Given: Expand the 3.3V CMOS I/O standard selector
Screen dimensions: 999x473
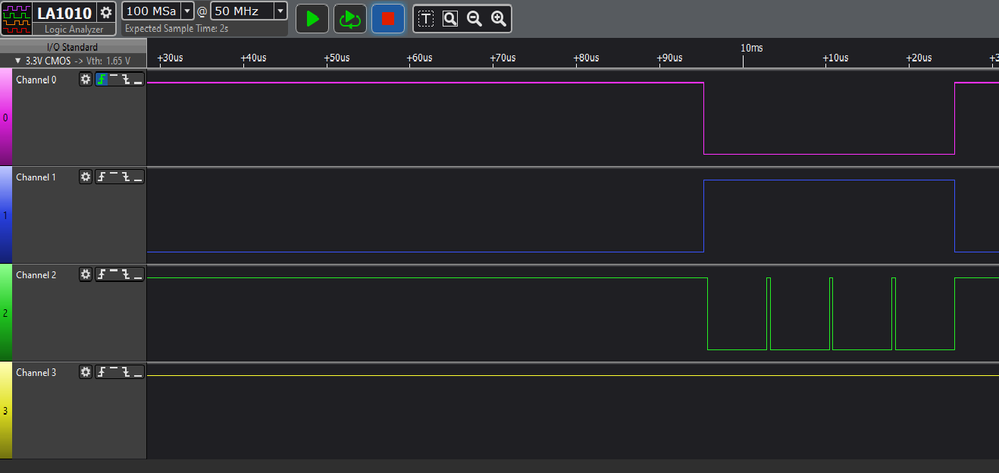Looking at the screenshot, I should point(73,61).
